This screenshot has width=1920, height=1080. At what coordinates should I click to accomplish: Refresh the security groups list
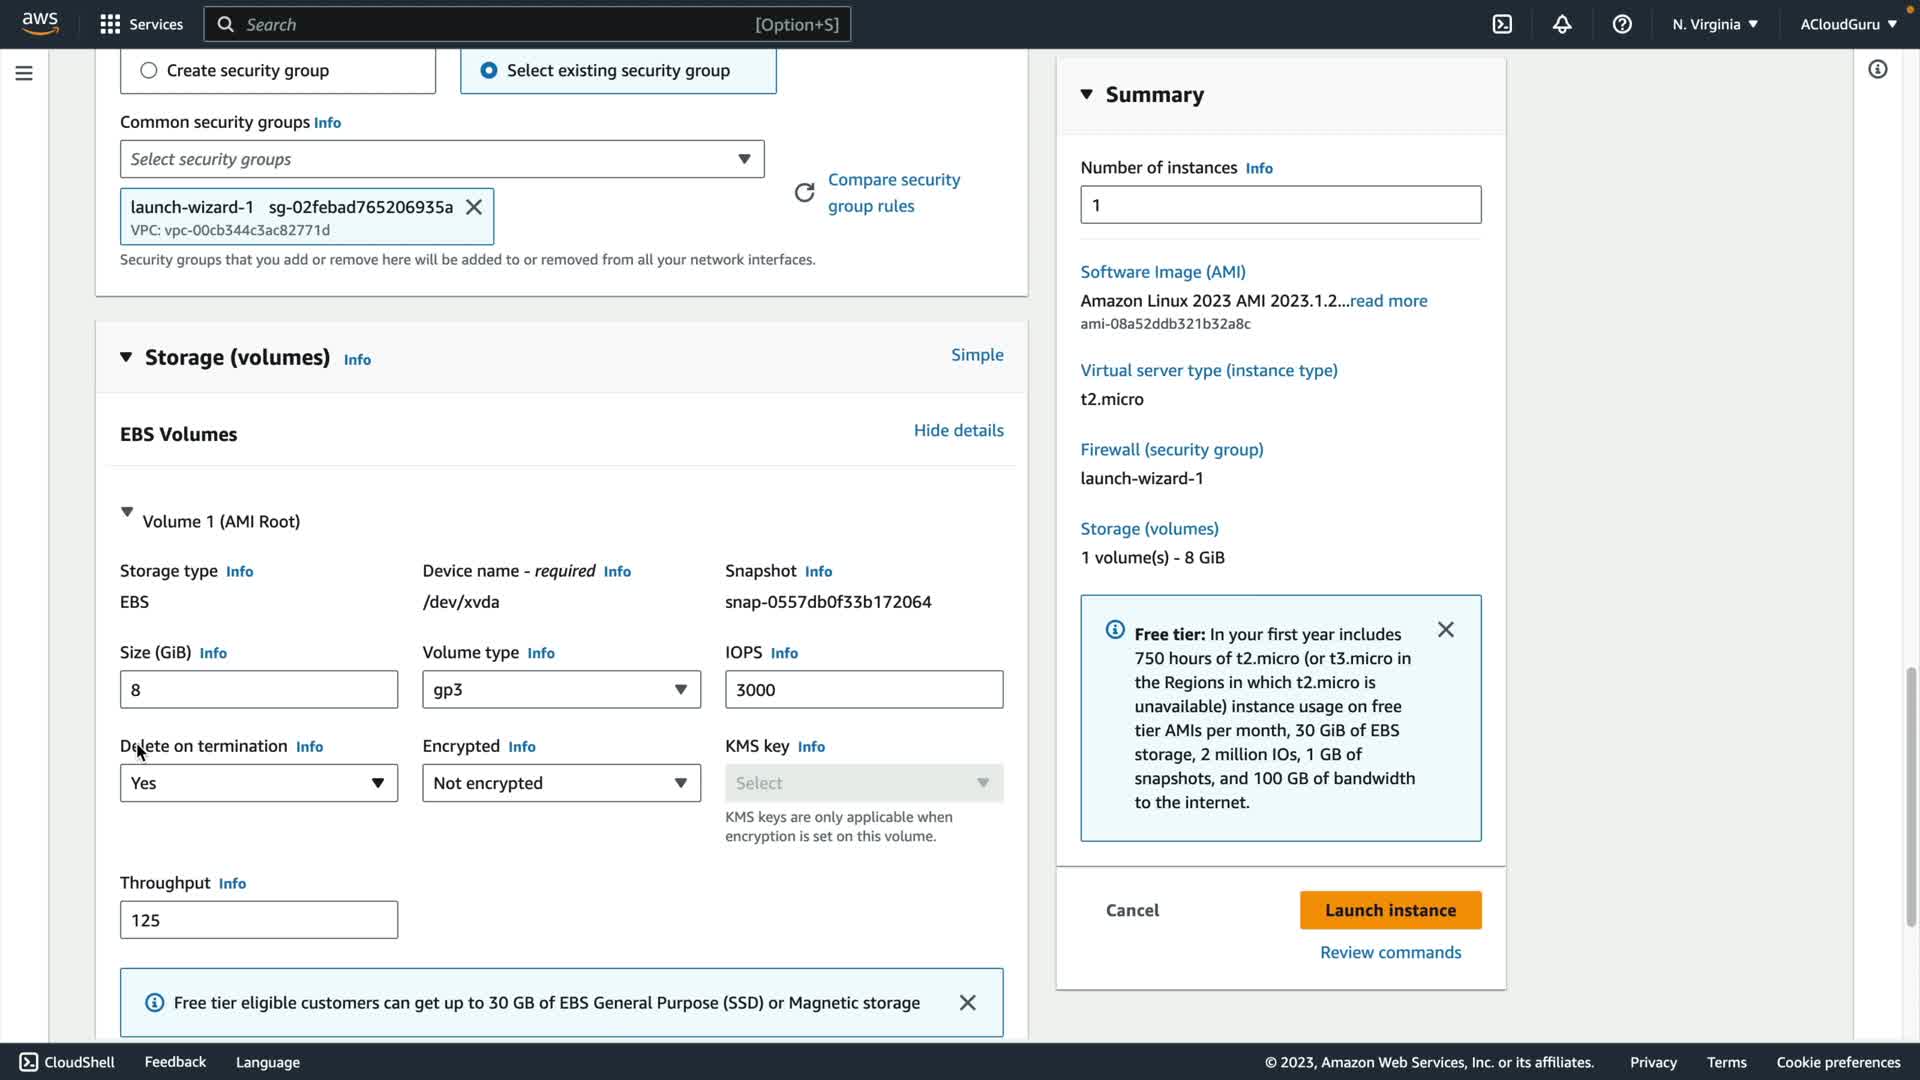click(x=804, y=192)
